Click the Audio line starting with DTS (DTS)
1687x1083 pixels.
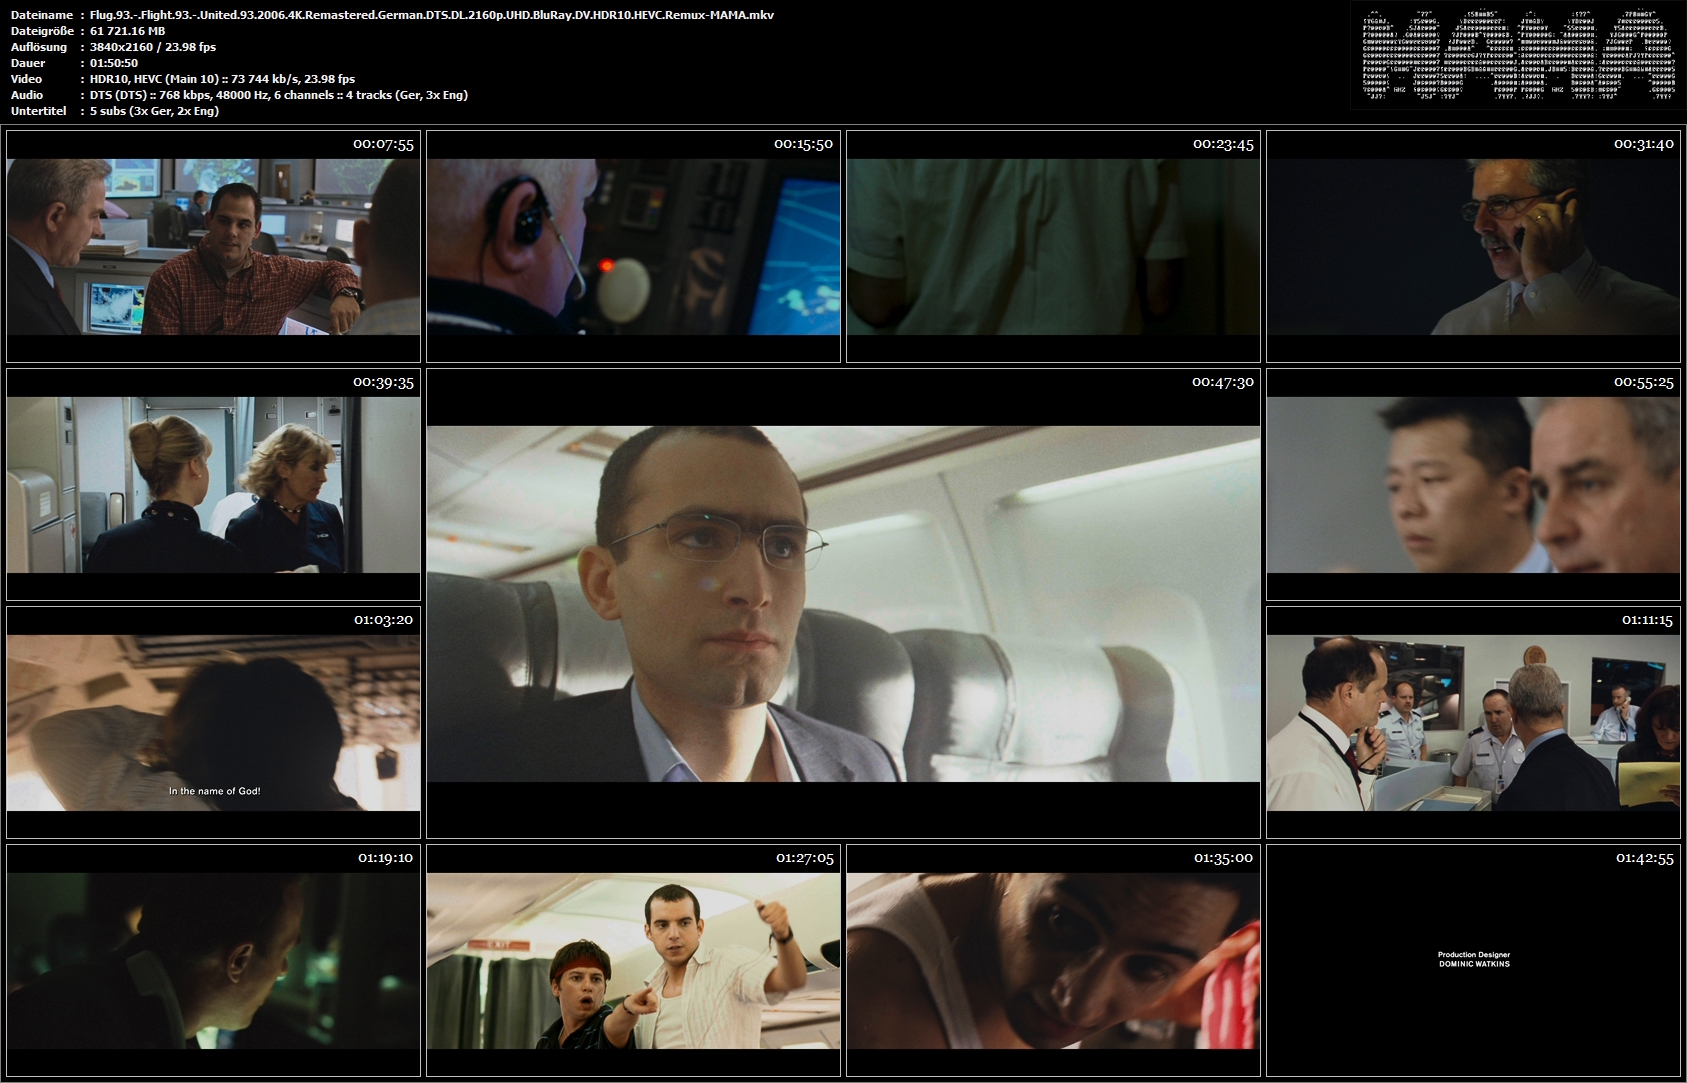[x=279, y=95]
